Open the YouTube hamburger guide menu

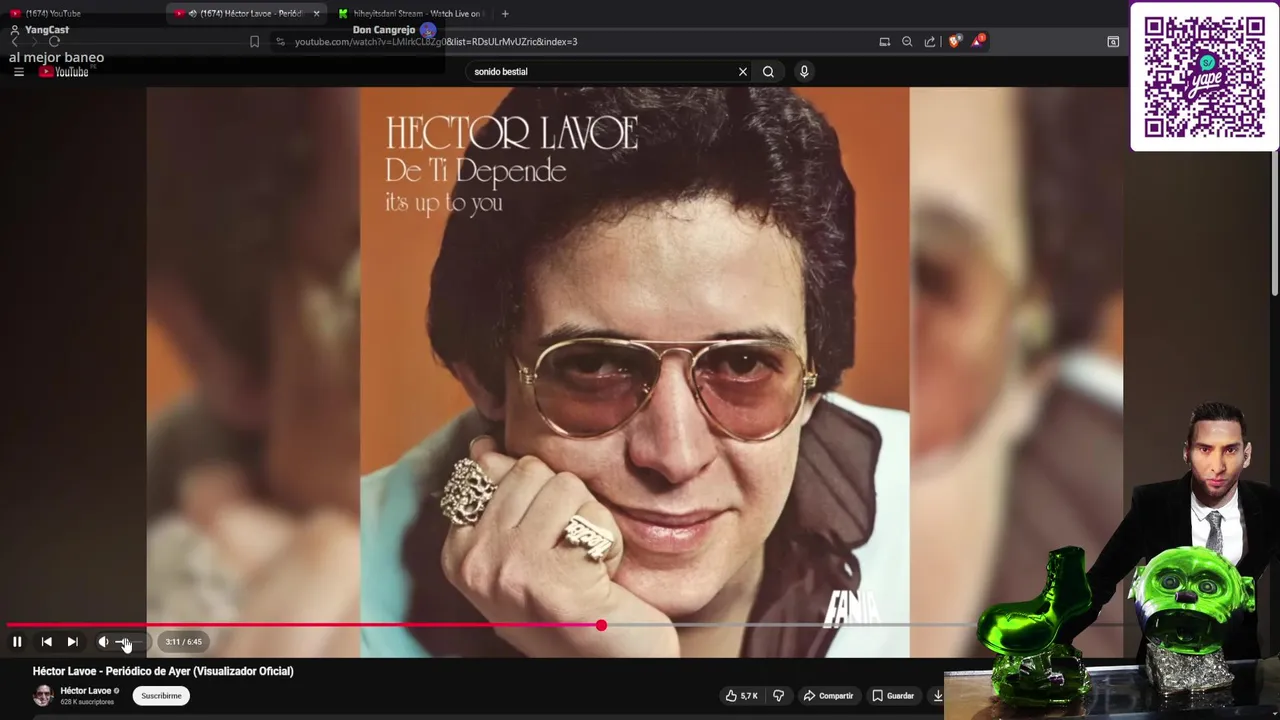(18, 72)
